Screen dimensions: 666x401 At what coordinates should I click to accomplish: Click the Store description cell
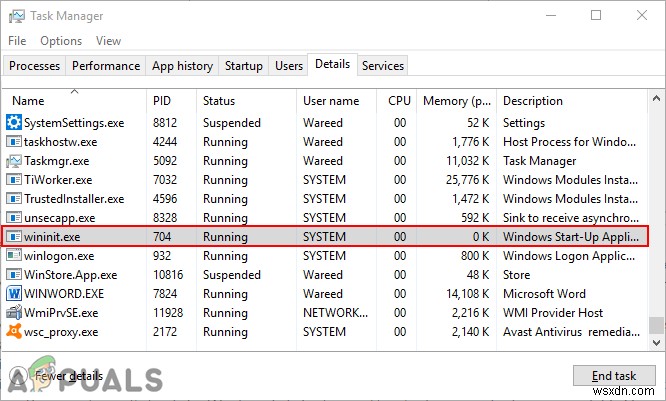(516, 274)
